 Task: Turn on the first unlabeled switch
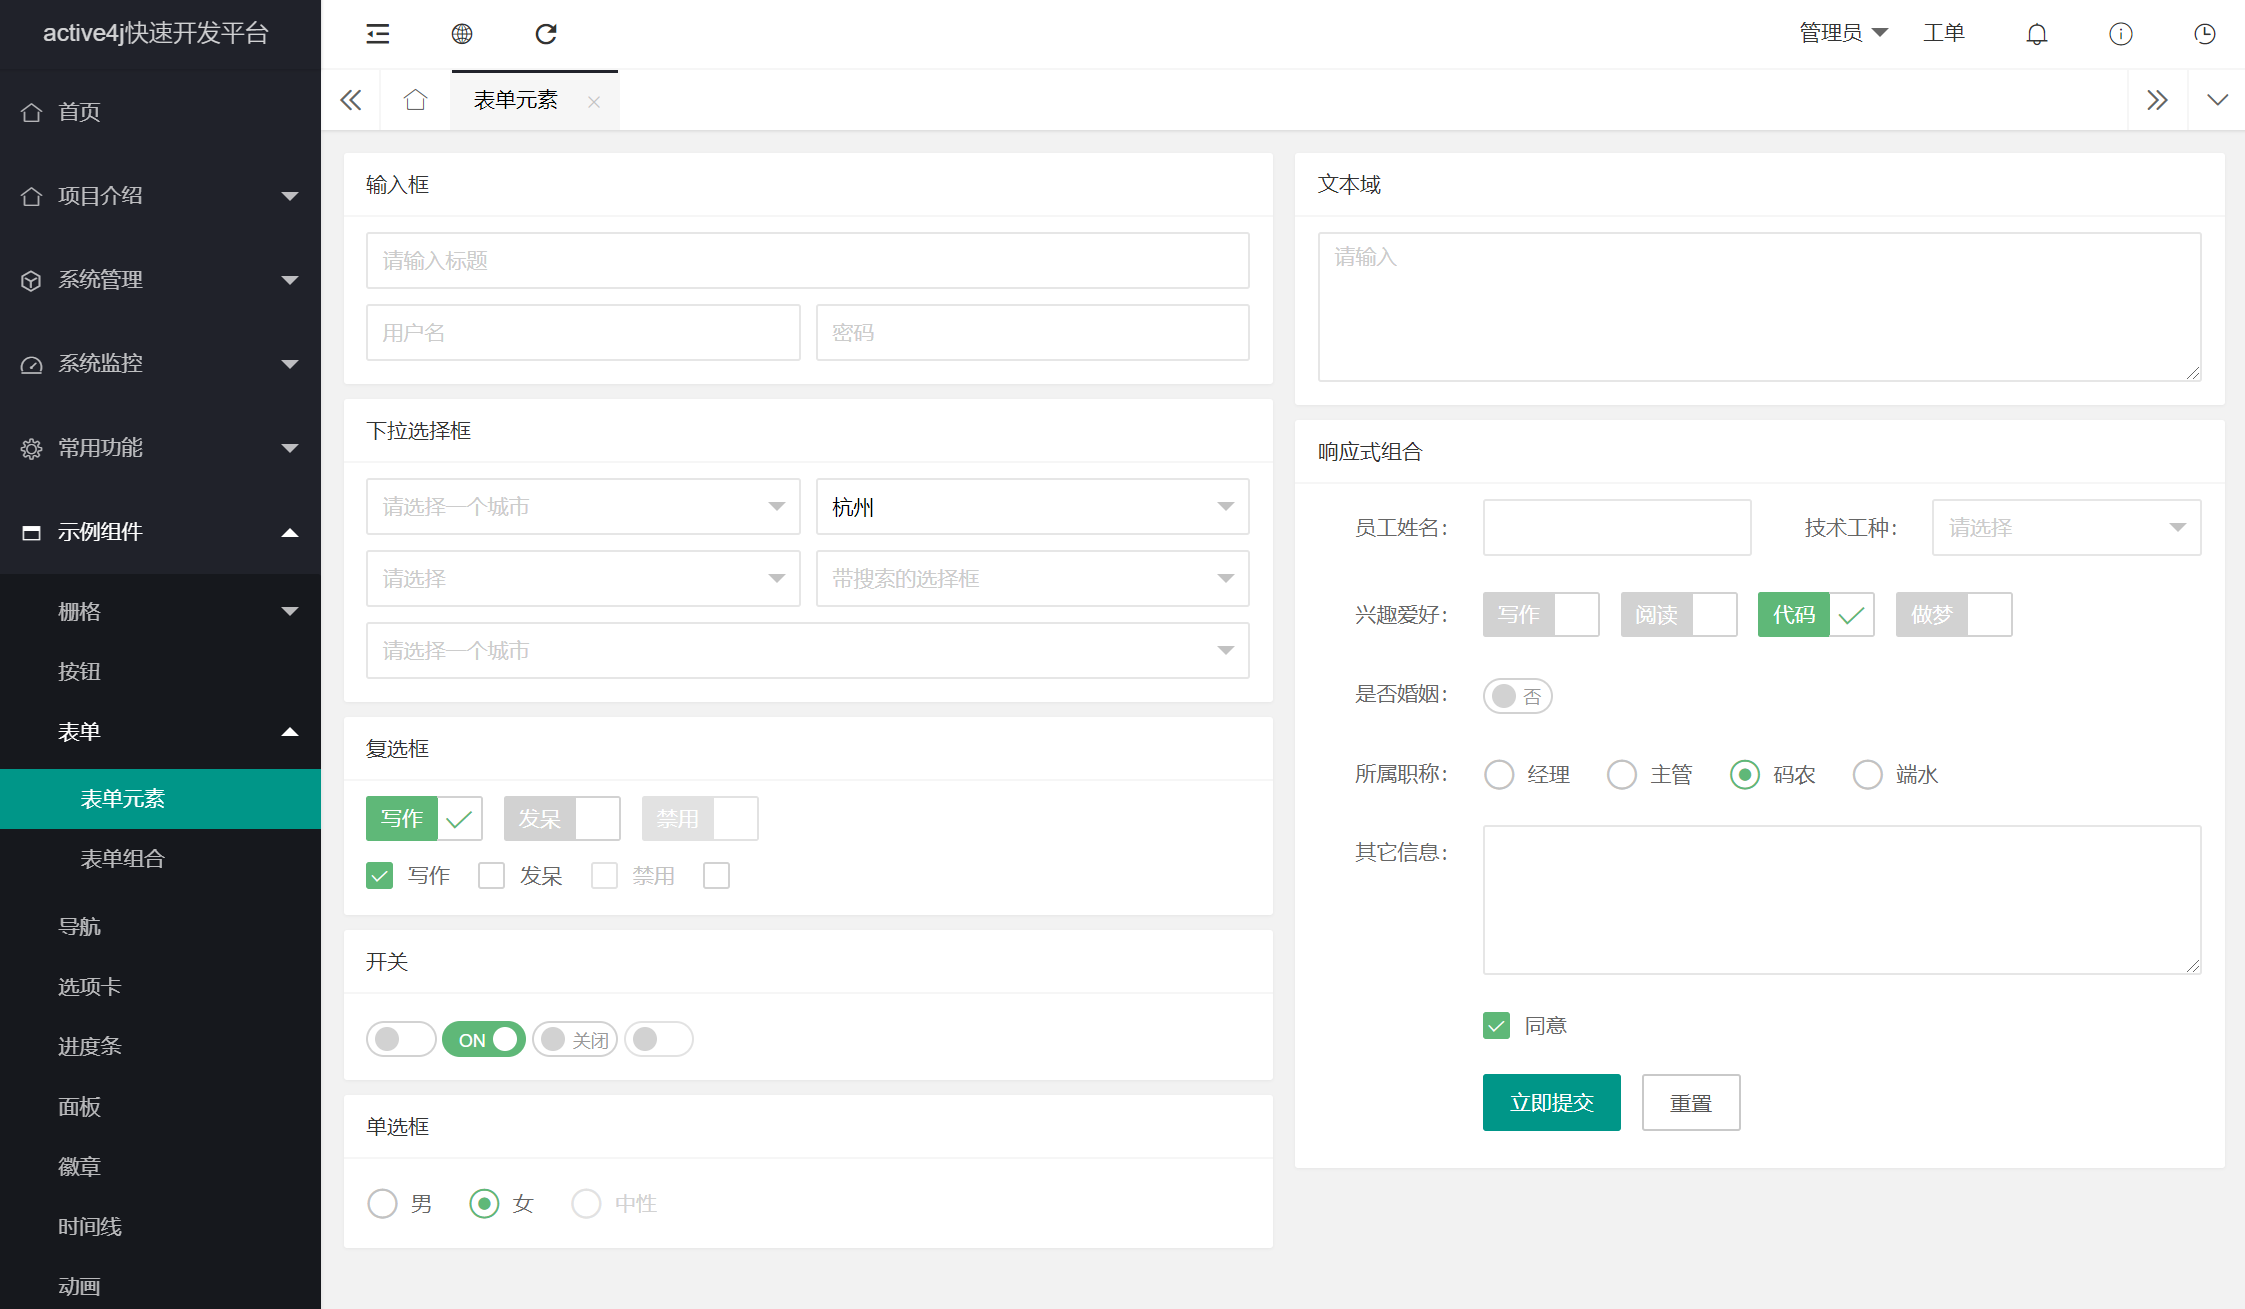tap(401, 1040)
